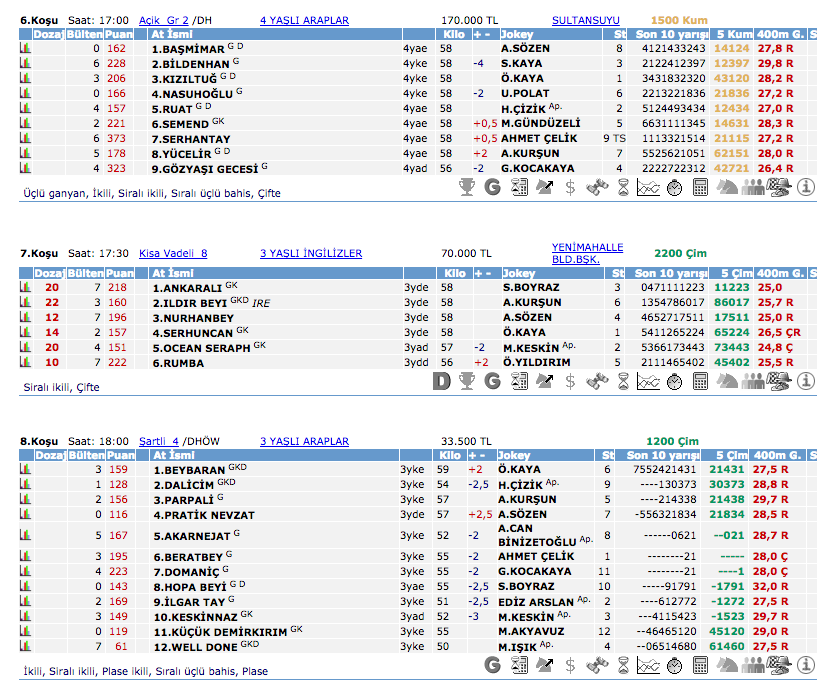Click the calculator icon under race 6

(700, 186)
